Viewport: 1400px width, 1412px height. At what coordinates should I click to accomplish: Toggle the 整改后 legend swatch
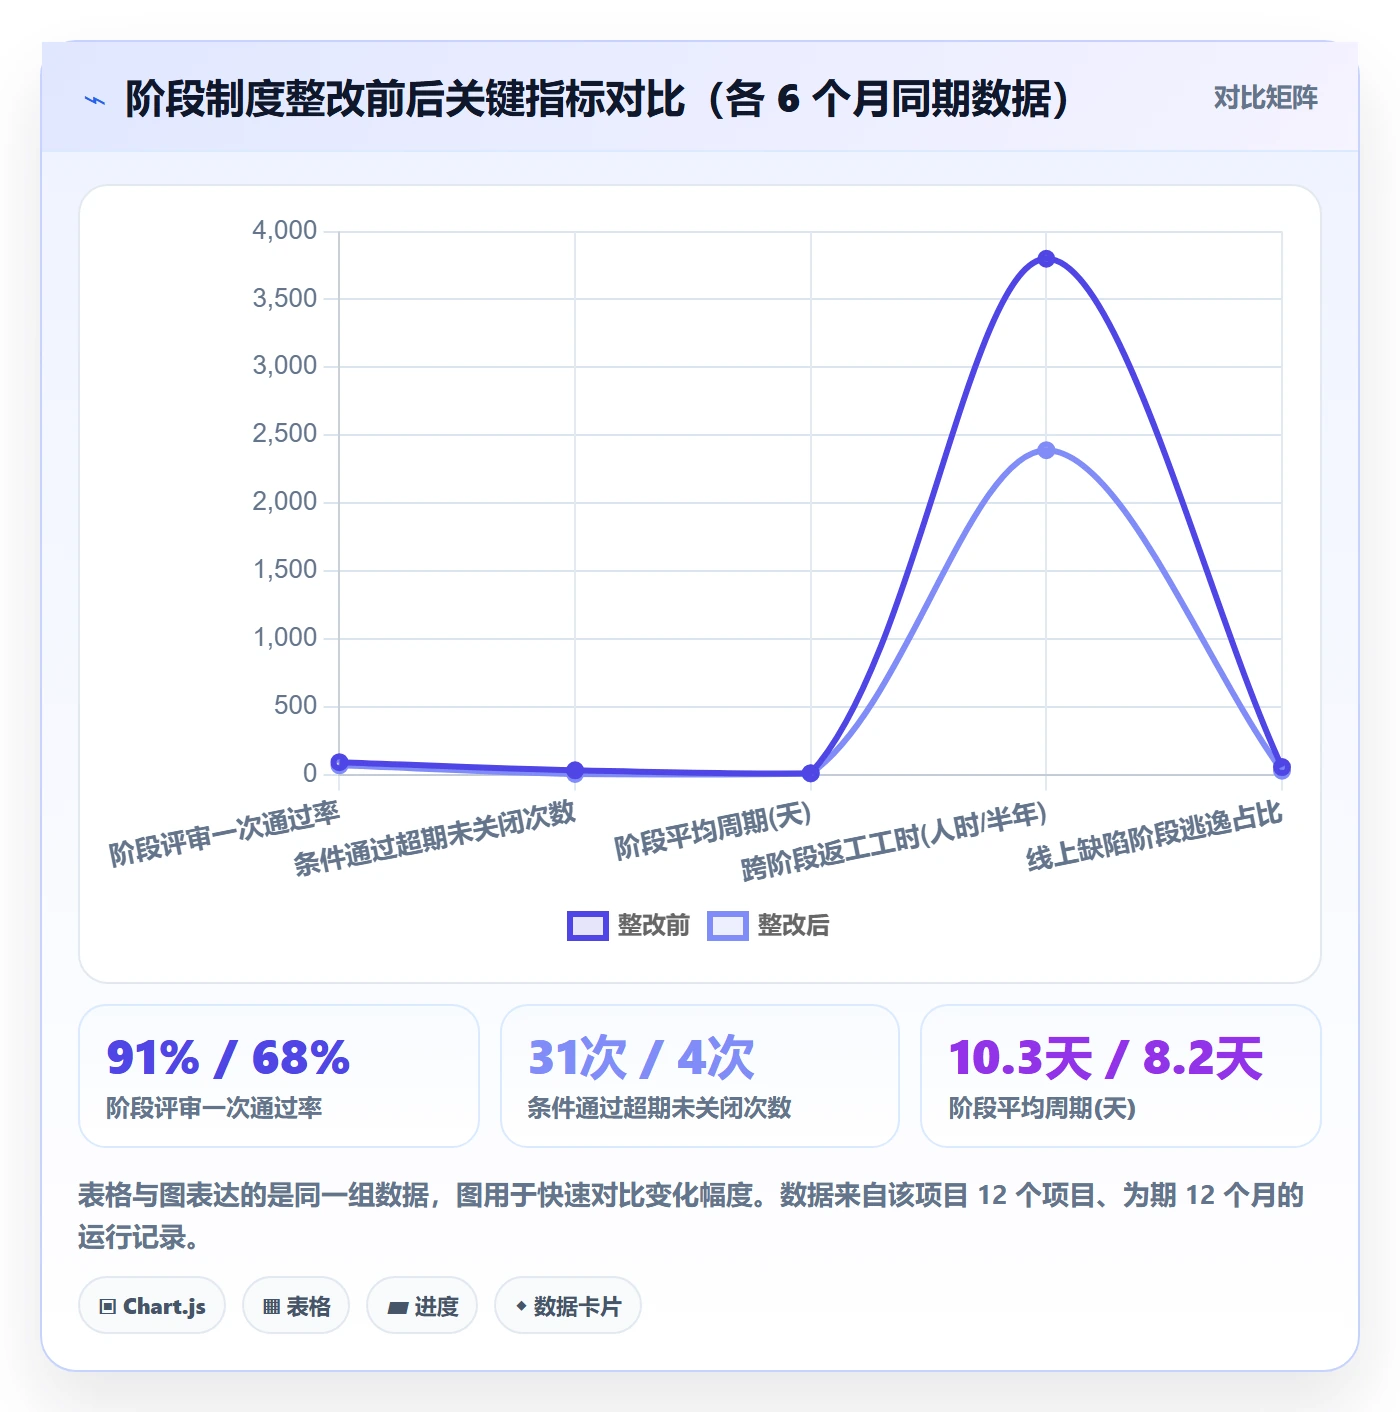pyautogui.click(x=727, y=926)
